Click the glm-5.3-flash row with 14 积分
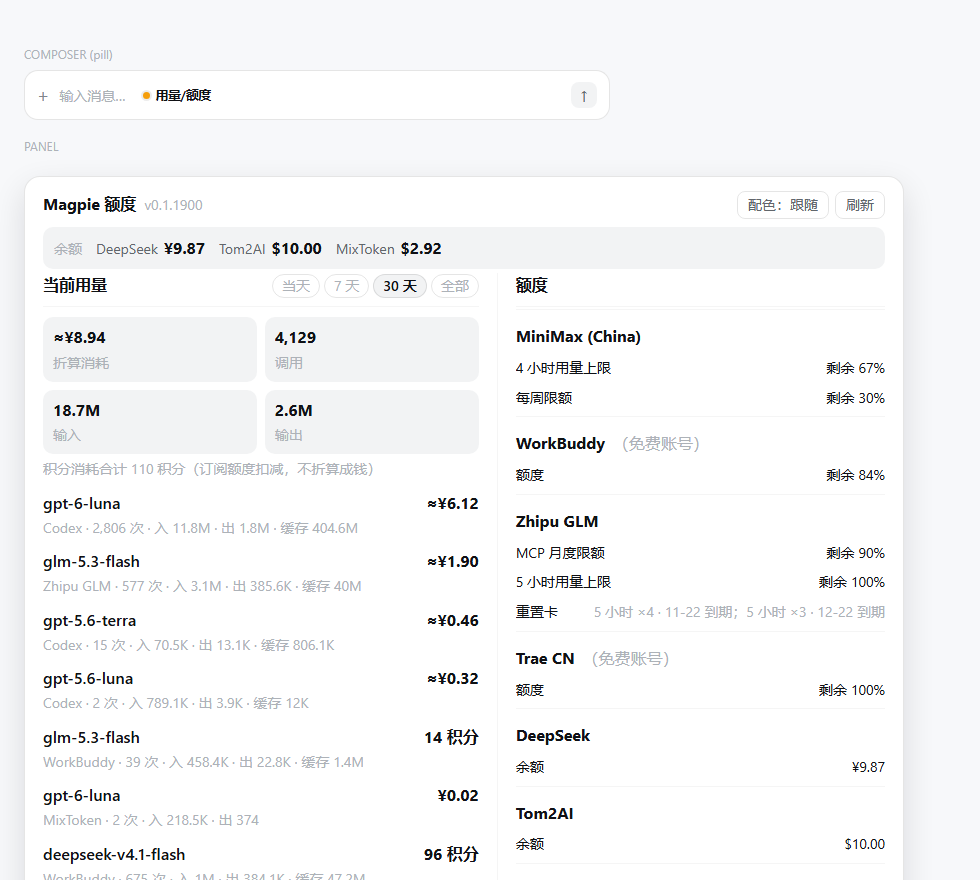 click(x=261, y=749)
